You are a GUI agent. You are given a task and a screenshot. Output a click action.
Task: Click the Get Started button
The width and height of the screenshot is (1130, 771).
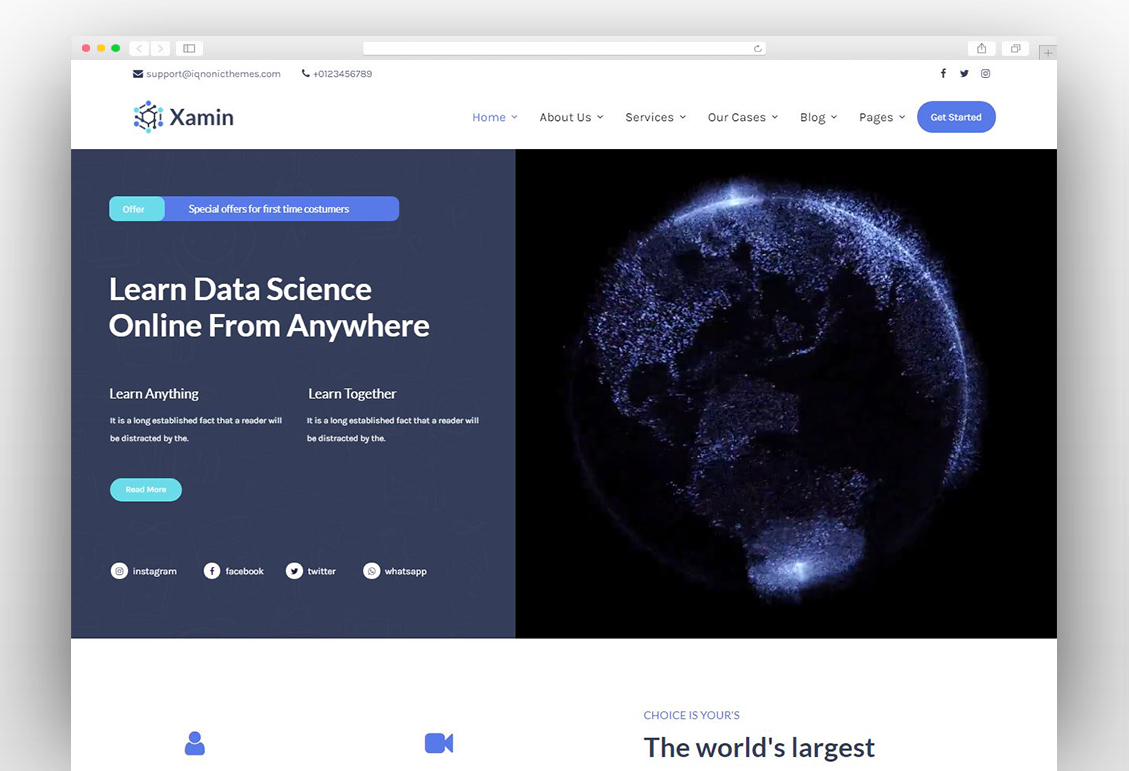pyautogui.click(x=956, y=117)
